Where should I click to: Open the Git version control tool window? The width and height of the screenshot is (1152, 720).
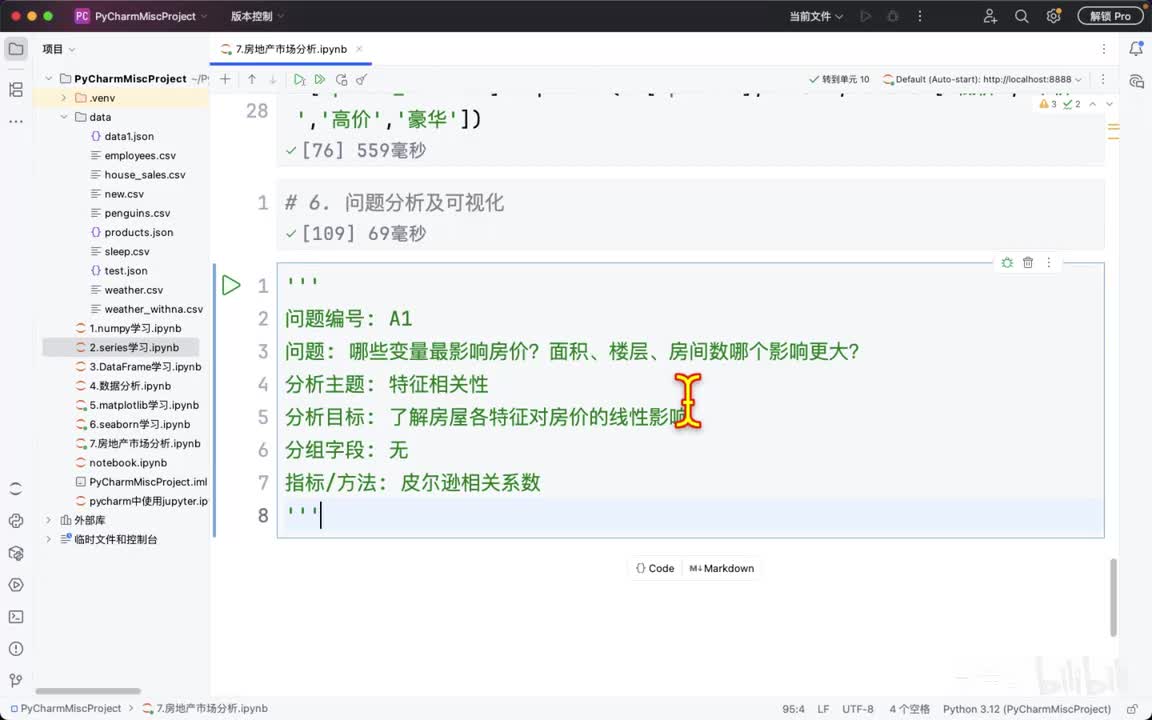16,680
